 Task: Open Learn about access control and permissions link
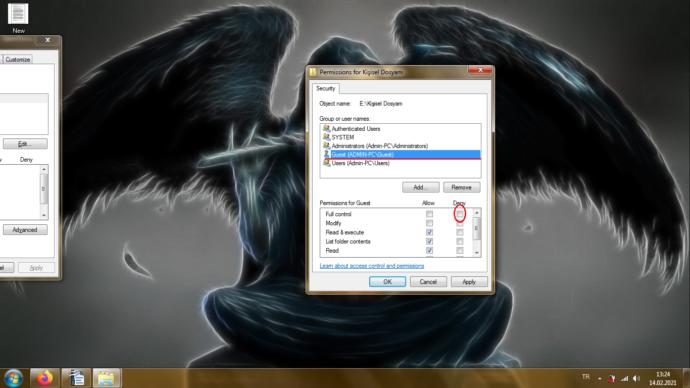[371, 266]
